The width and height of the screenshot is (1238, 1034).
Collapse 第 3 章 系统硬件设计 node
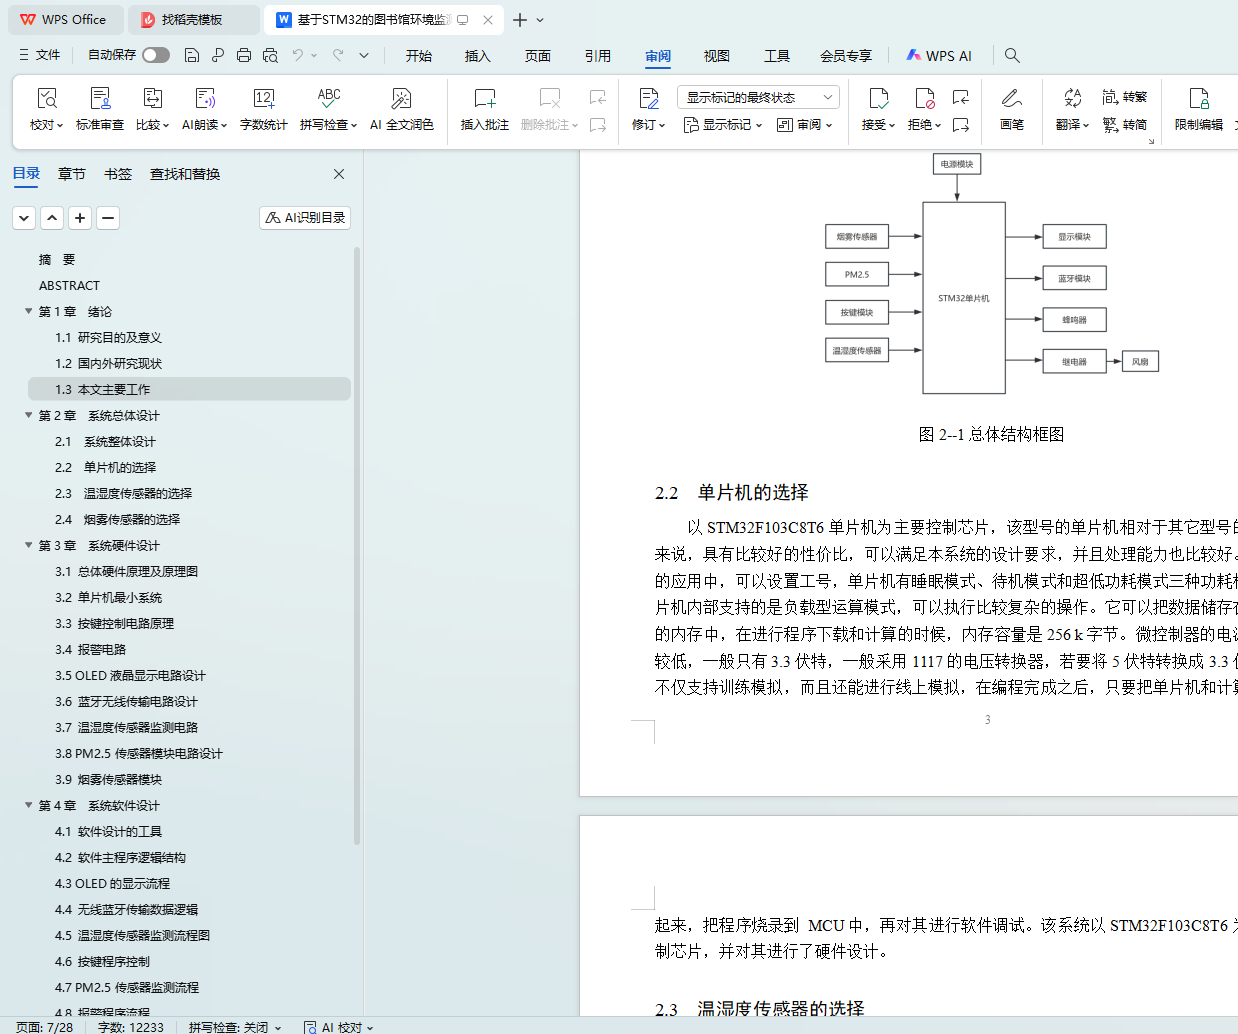(x=29, y=545)
